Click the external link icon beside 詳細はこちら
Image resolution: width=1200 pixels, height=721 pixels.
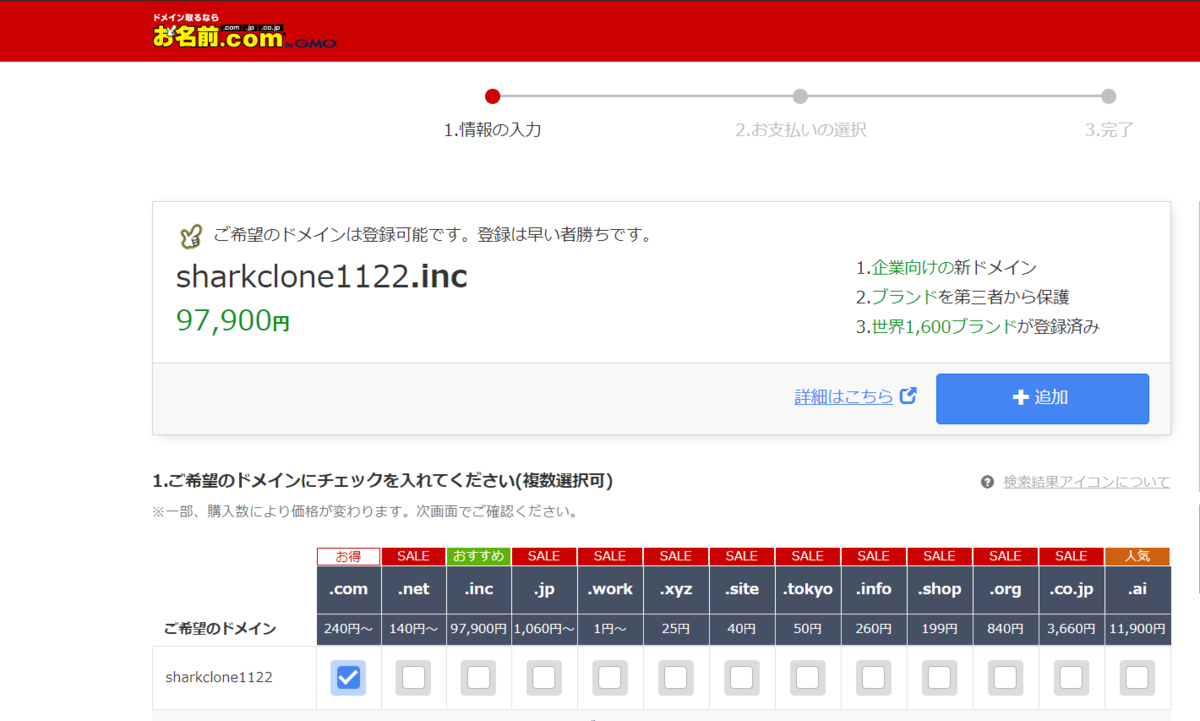click(908, 396)
